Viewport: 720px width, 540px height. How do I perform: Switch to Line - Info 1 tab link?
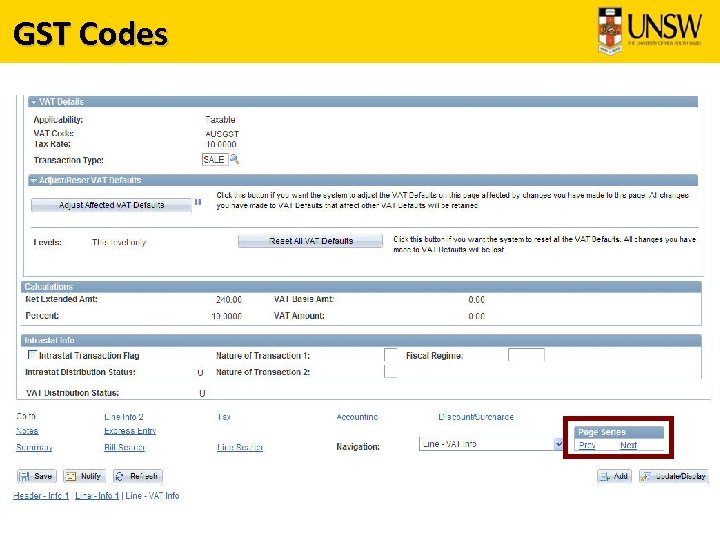point(97,495)
